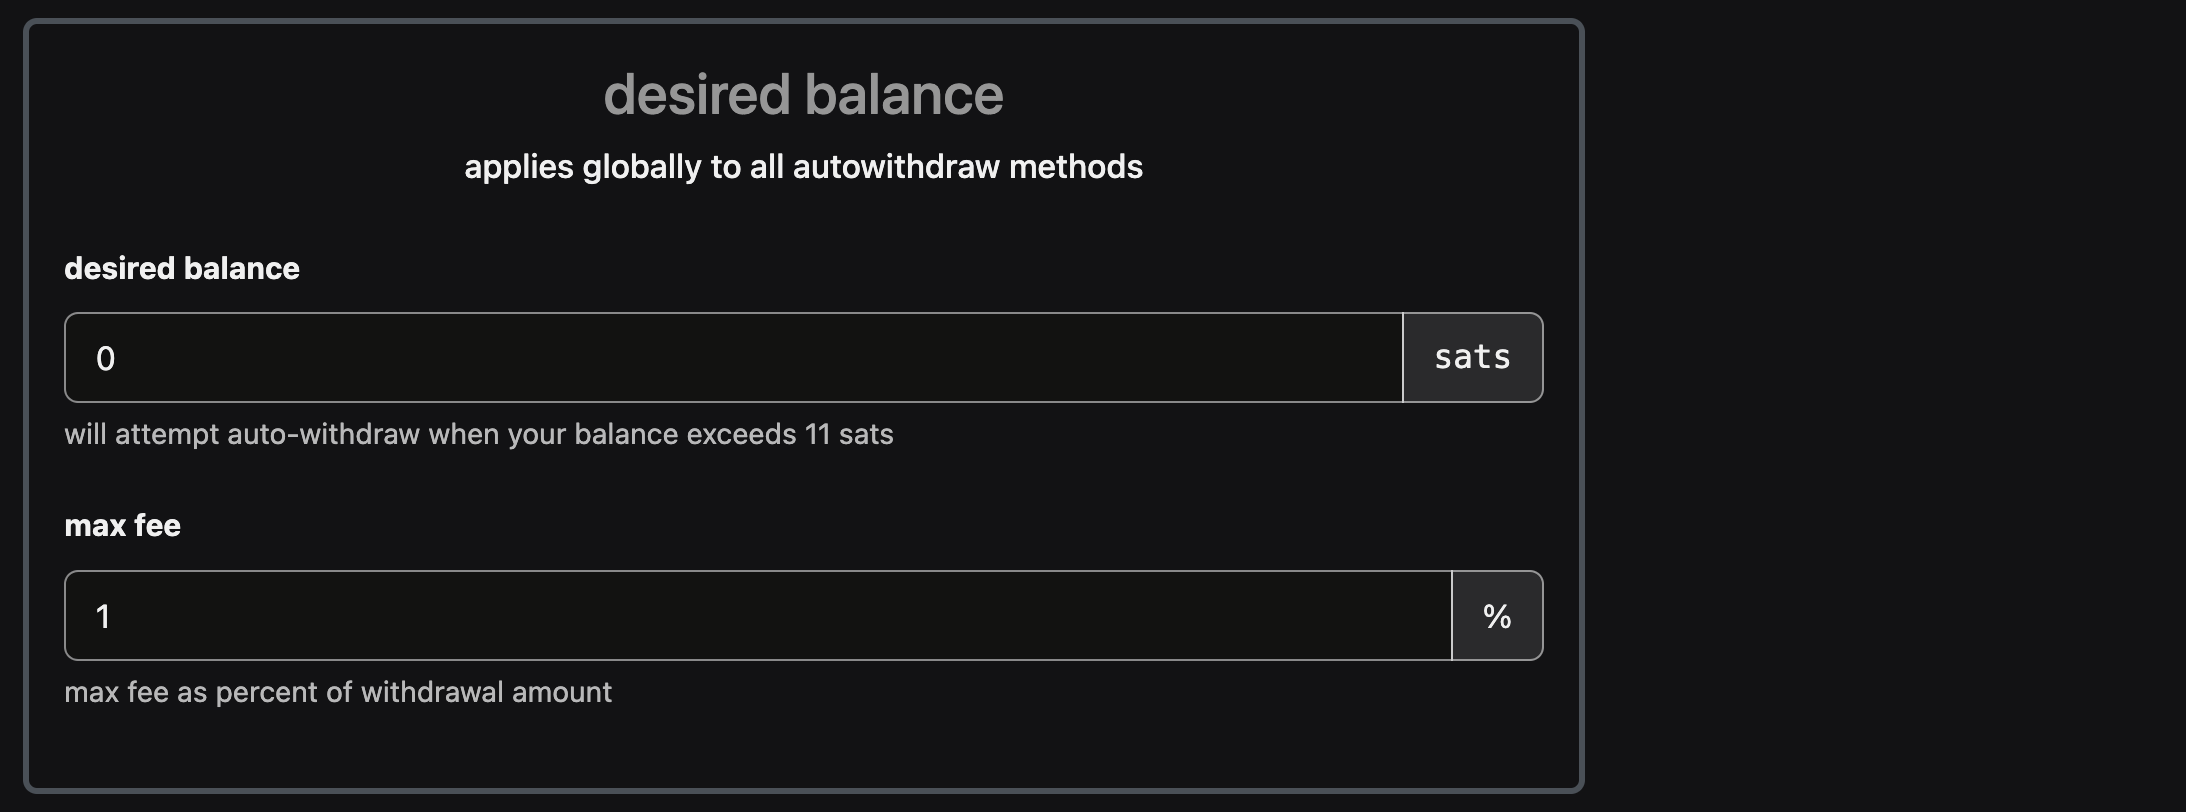Click the bold desired balance field label
Viewport: 2186px width, 812px height.
point(182,269)
